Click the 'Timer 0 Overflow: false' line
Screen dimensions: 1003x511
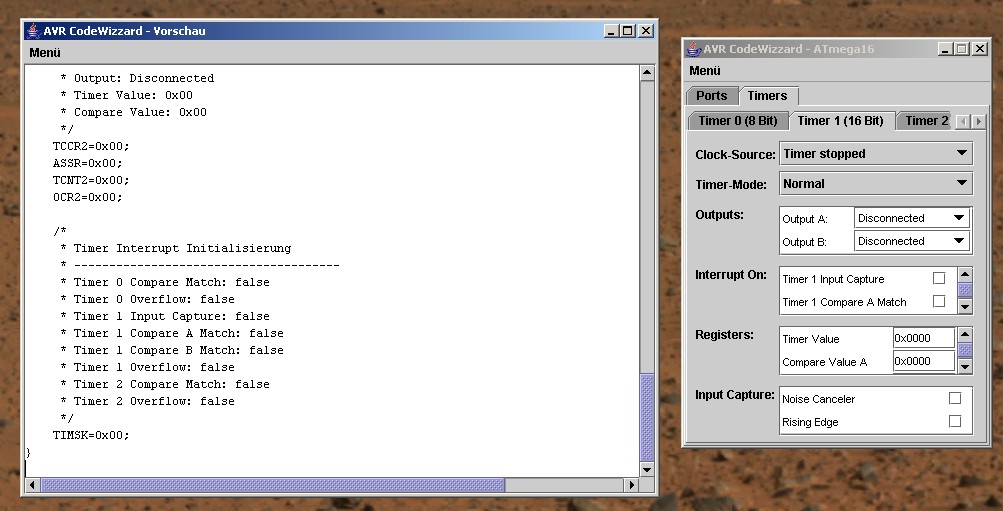(147, 299)
